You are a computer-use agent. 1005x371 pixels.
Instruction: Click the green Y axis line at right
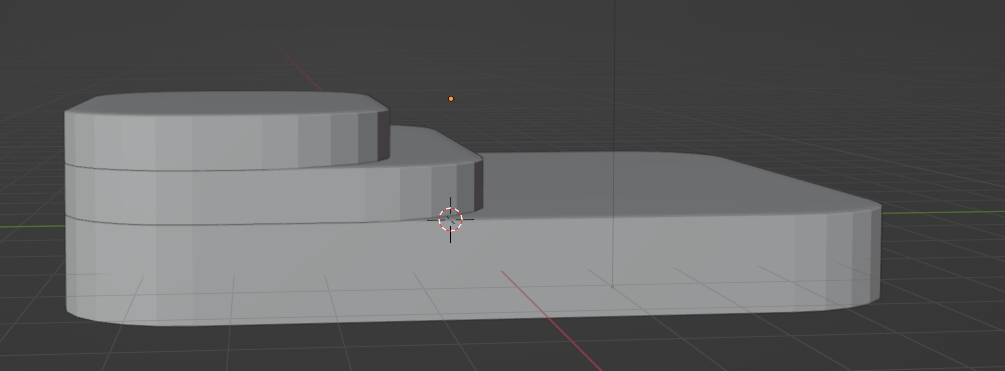pyautogui.click(x=943, y=212)
